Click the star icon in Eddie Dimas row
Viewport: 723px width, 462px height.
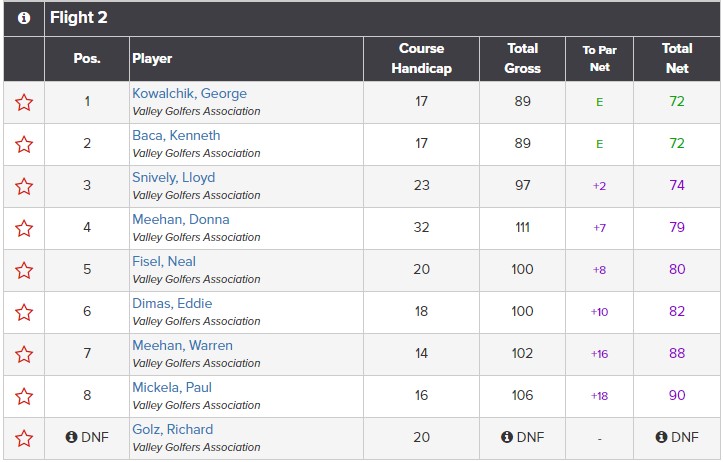pyautogui.click(x=24, y=312)
